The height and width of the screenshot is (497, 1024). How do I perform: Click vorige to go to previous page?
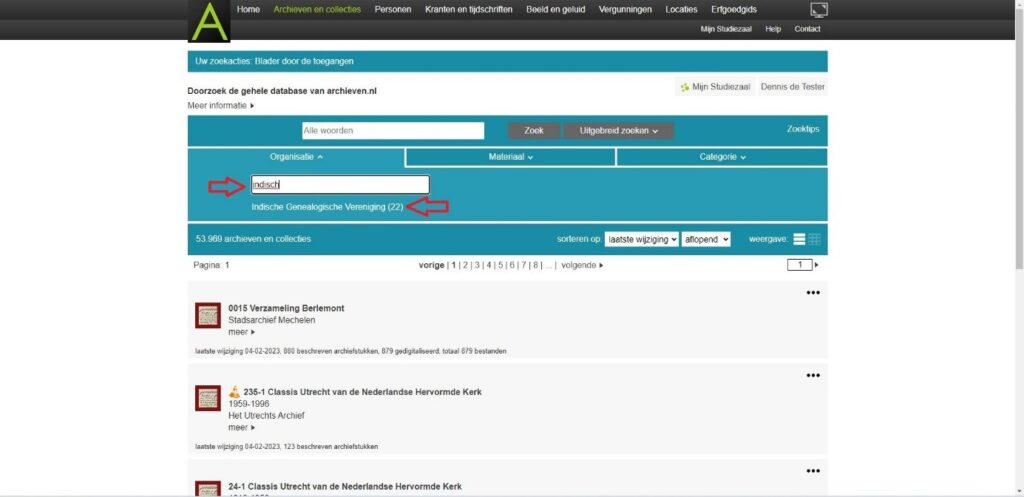point(431,266)
